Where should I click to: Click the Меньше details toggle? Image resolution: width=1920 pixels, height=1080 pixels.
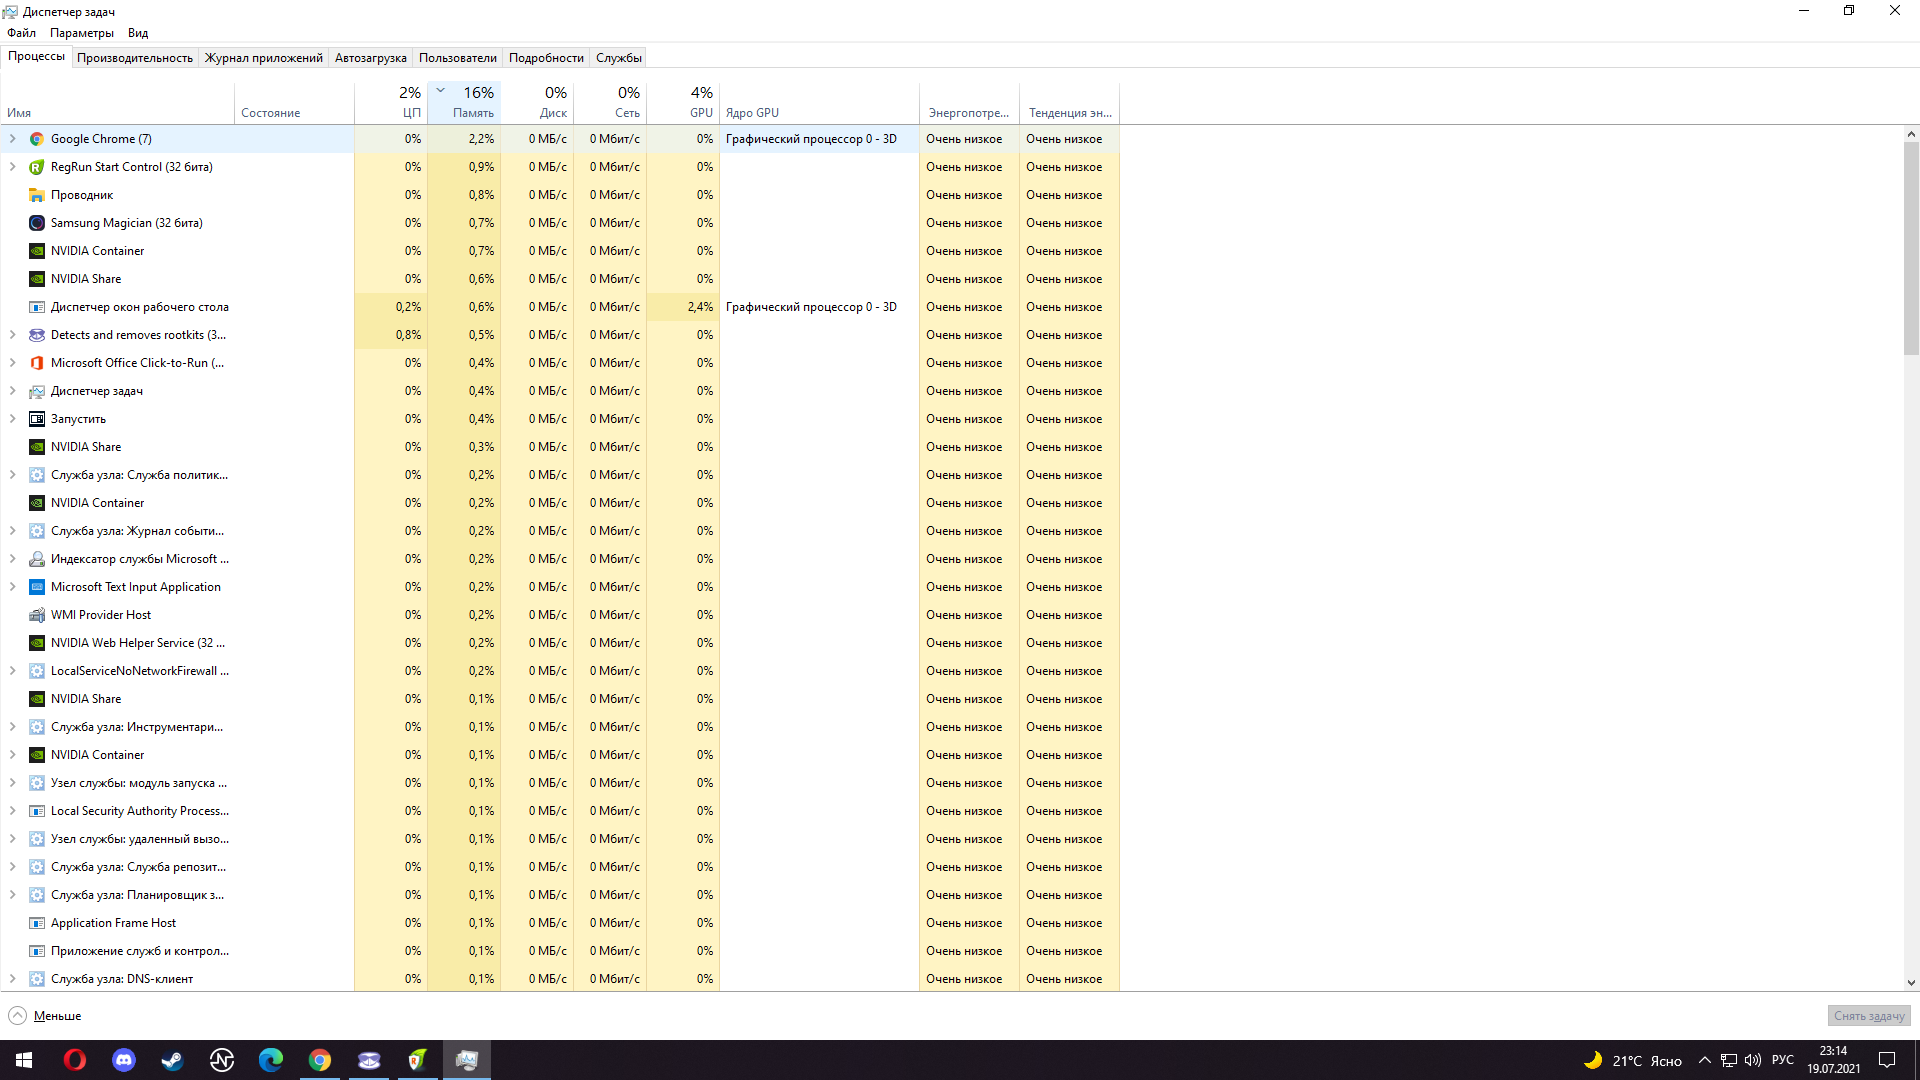coord(45,1016)
